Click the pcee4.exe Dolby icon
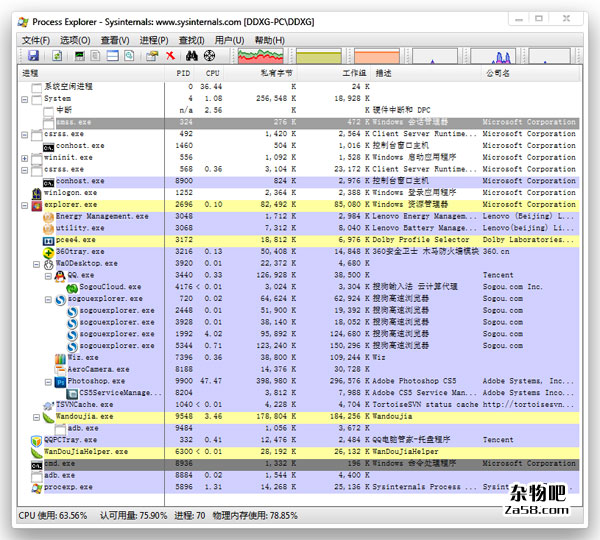Screen dimensions: 600x540 pyautogui.click(x=48, y=241)
